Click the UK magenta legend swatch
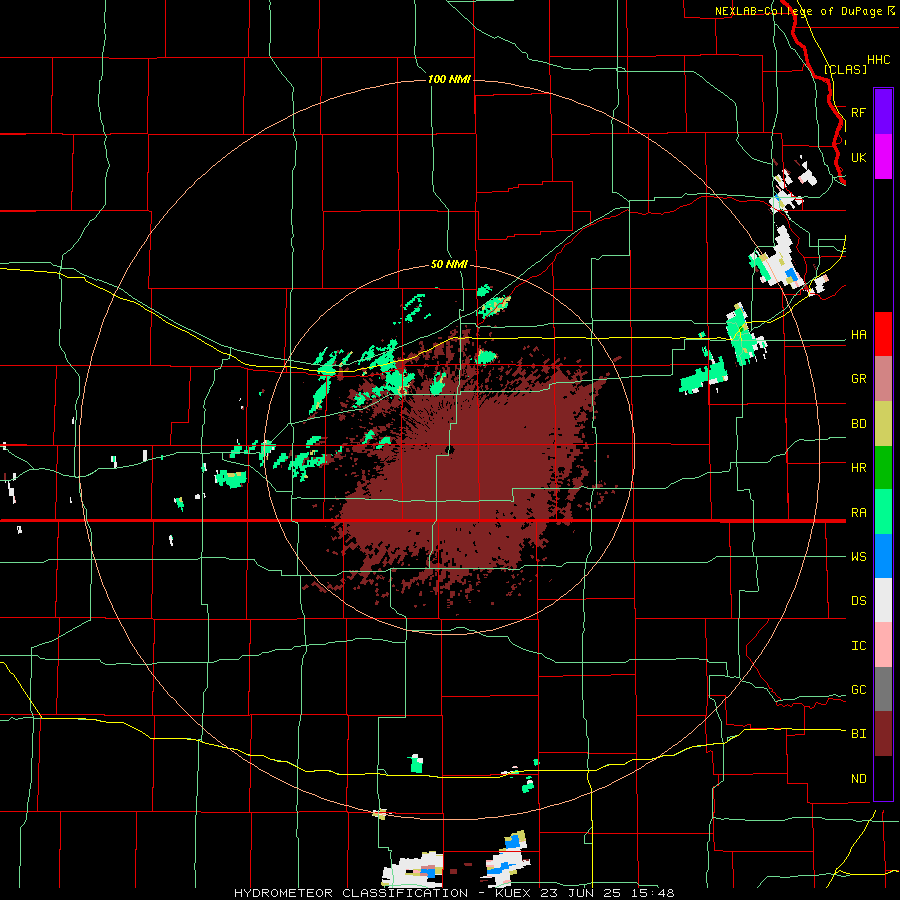Image resolution: width=900 pixels, height=900 pixels. 883,157
